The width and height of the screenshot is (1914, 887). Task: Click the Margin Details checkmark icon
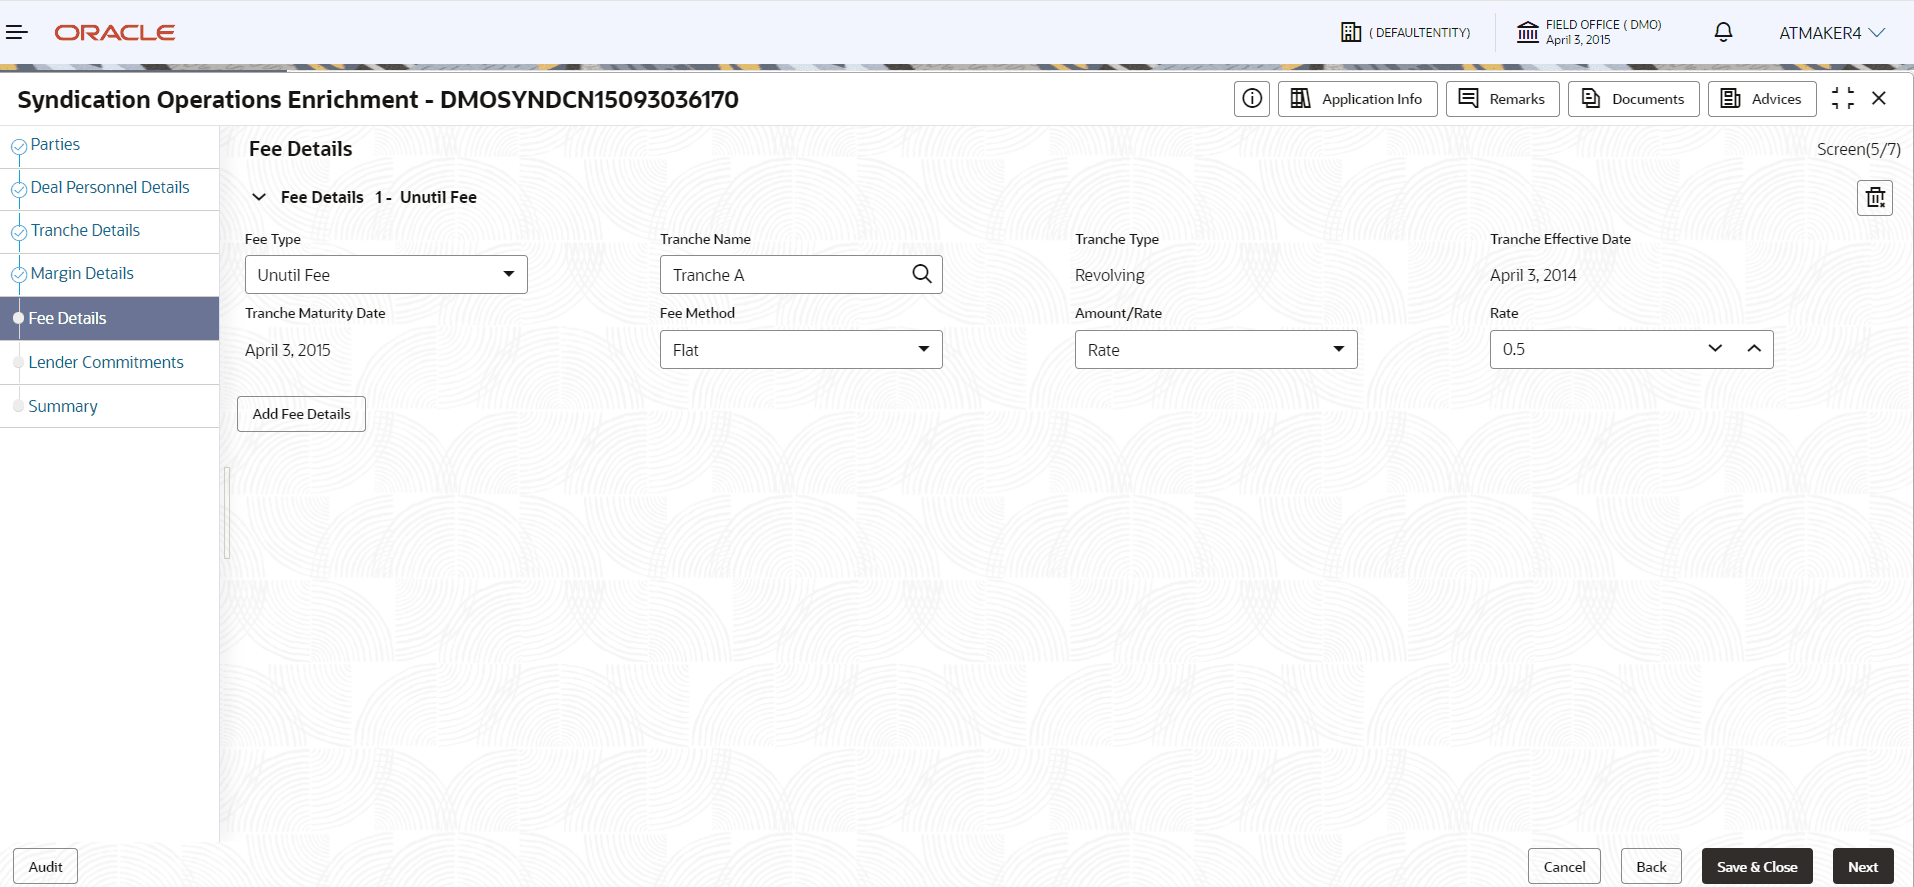pos(18,276)
